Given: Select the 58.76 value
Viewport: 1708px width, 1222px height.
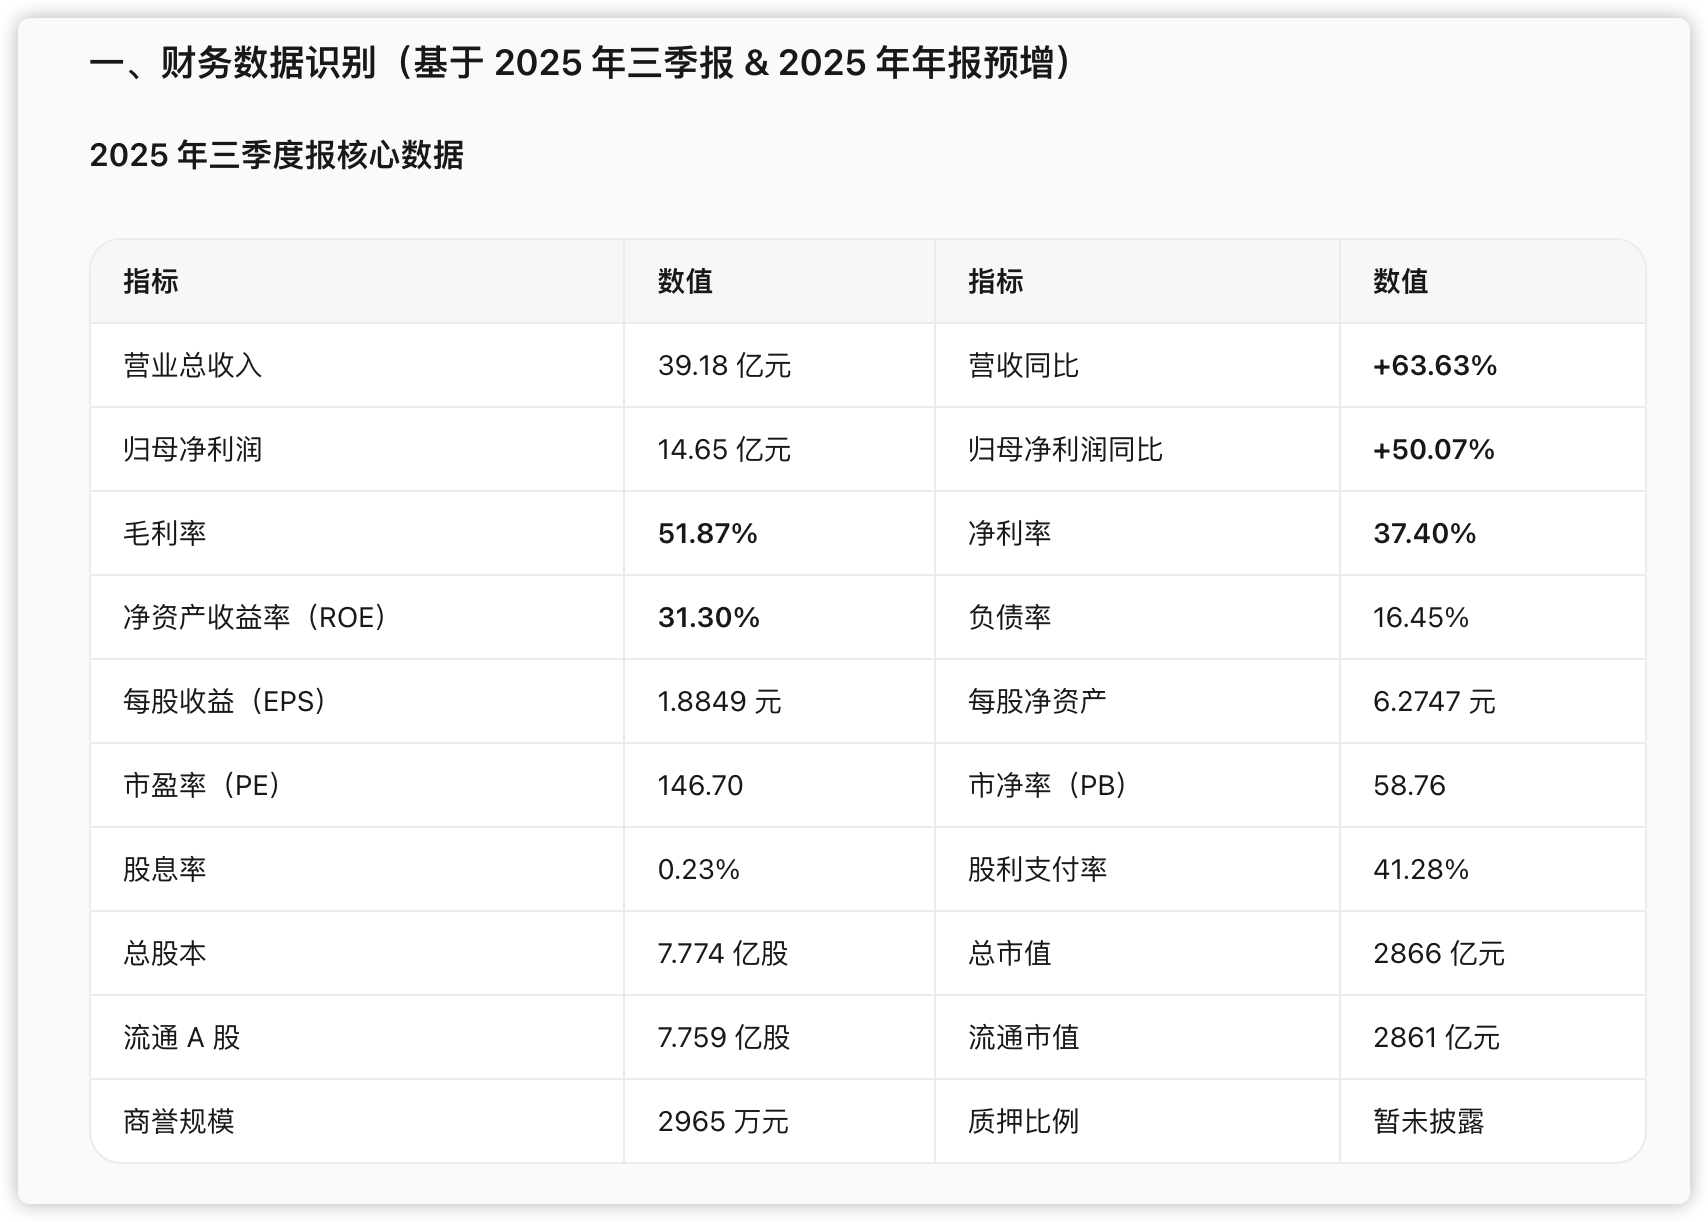Looking at the screenshot, I should point(1409,785).
